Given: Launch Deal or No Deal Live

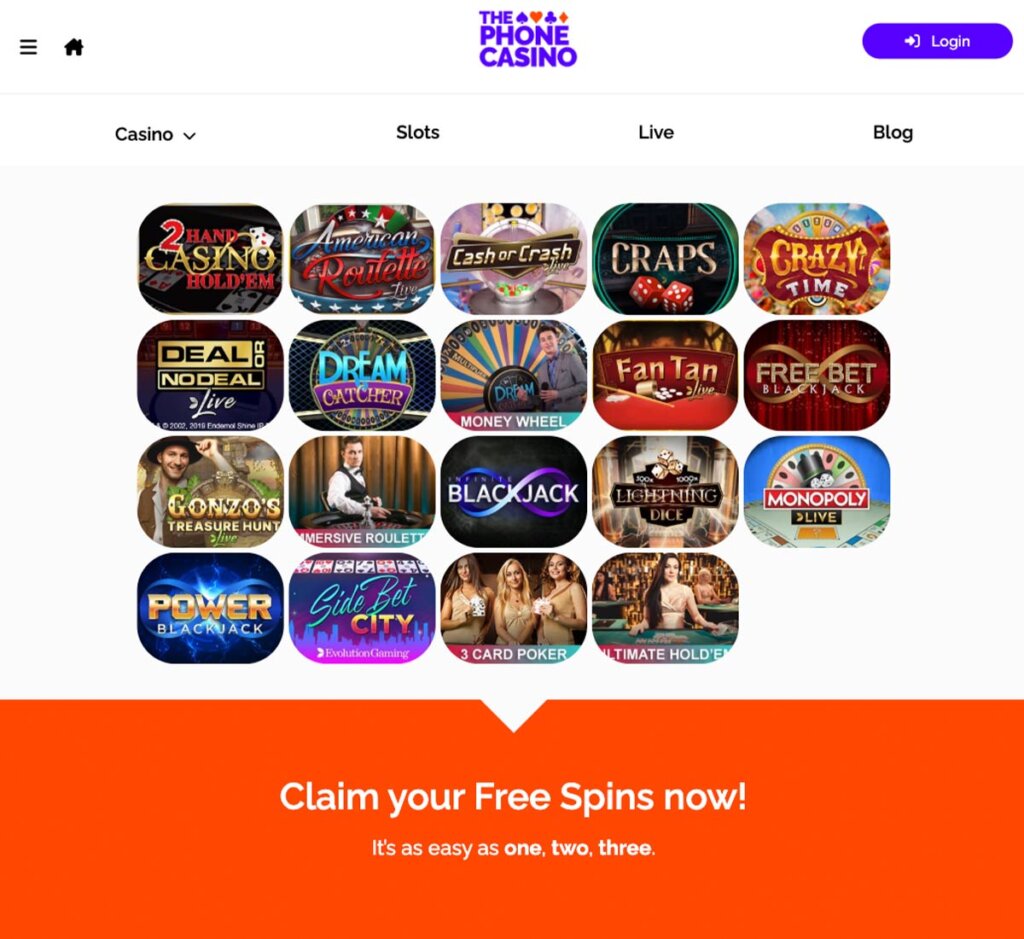Looking at the screenshot, I should click(x=210, y=375).
